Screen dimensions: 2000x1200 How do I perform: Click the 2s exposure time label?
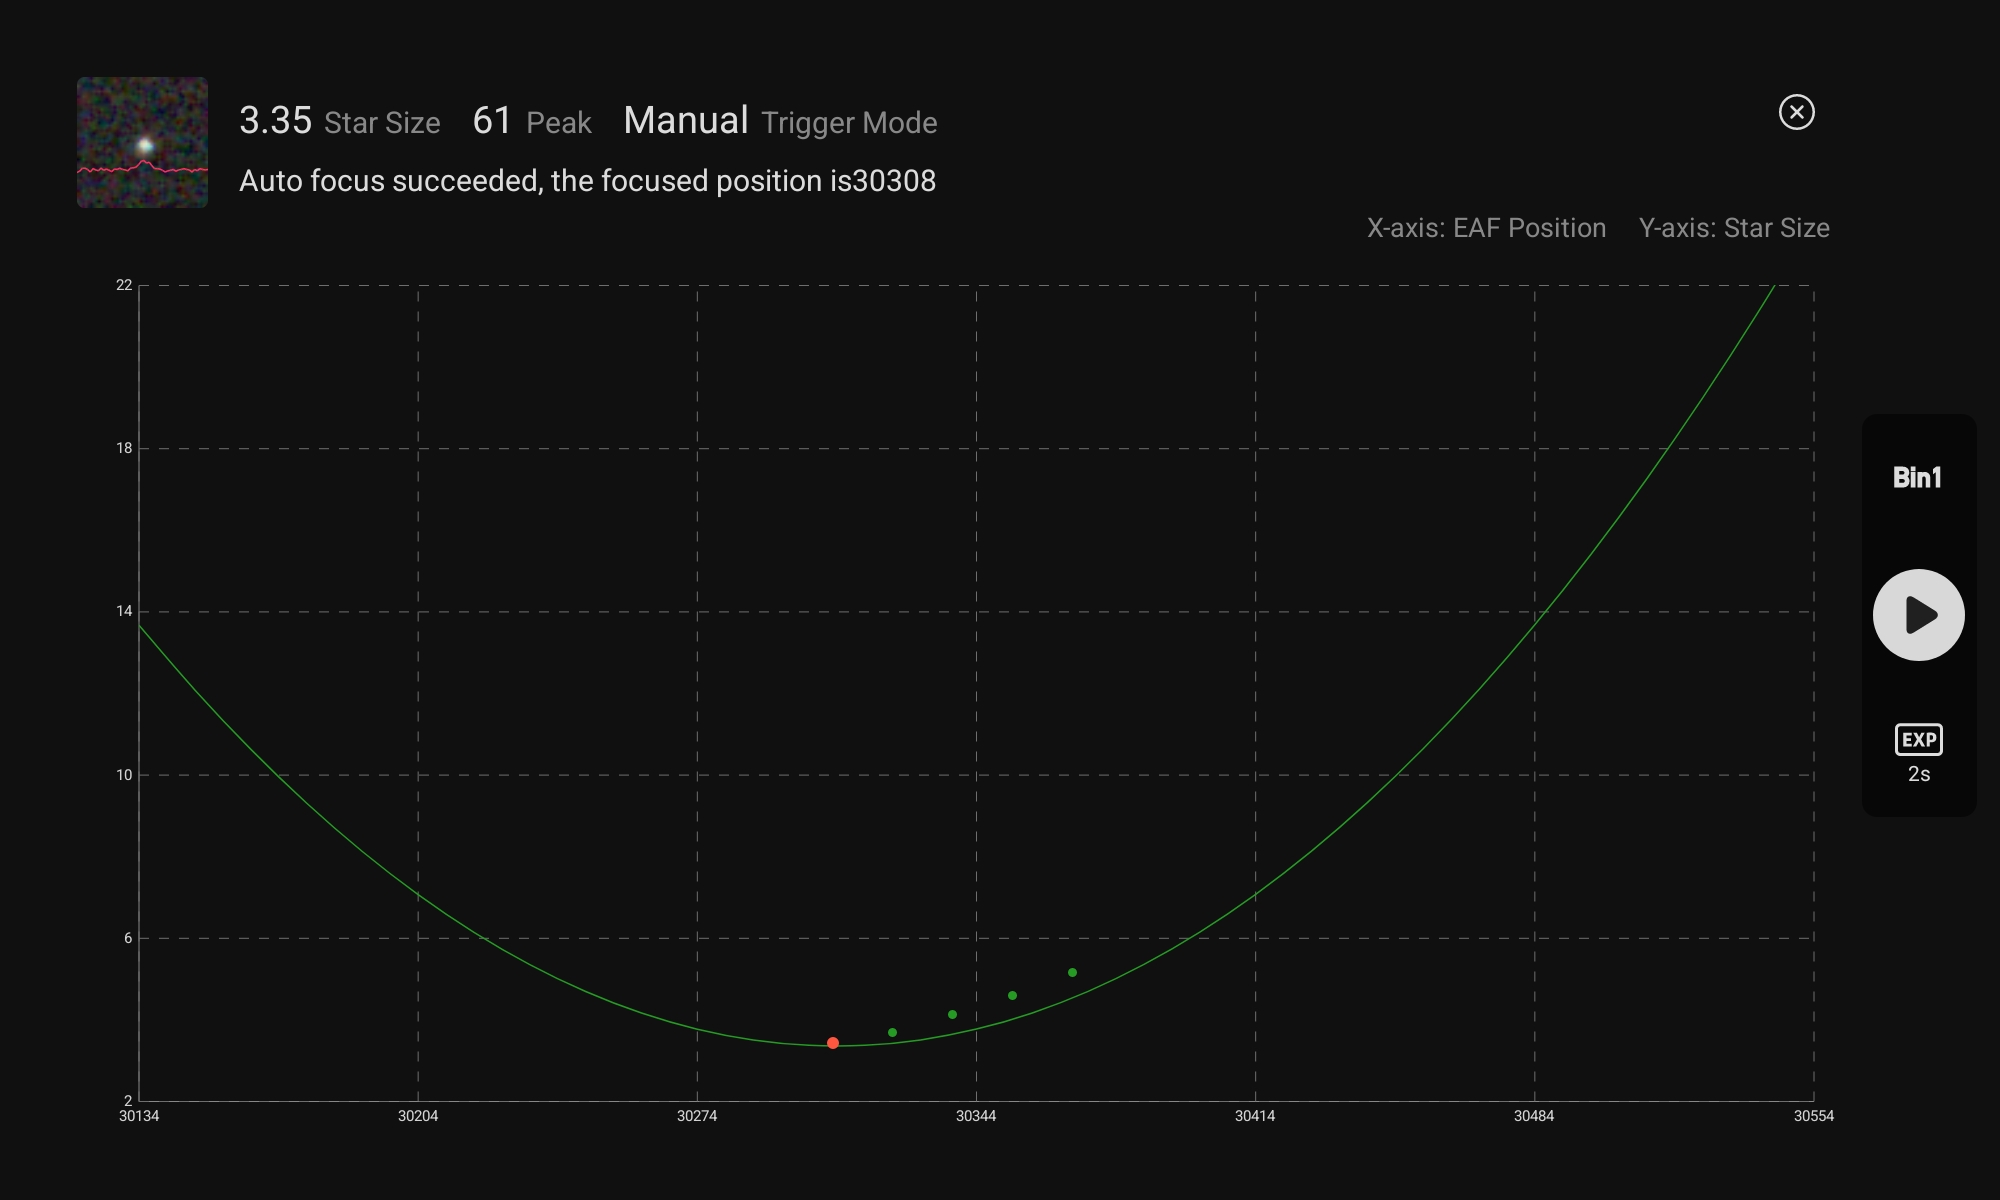coord(1918,774)
